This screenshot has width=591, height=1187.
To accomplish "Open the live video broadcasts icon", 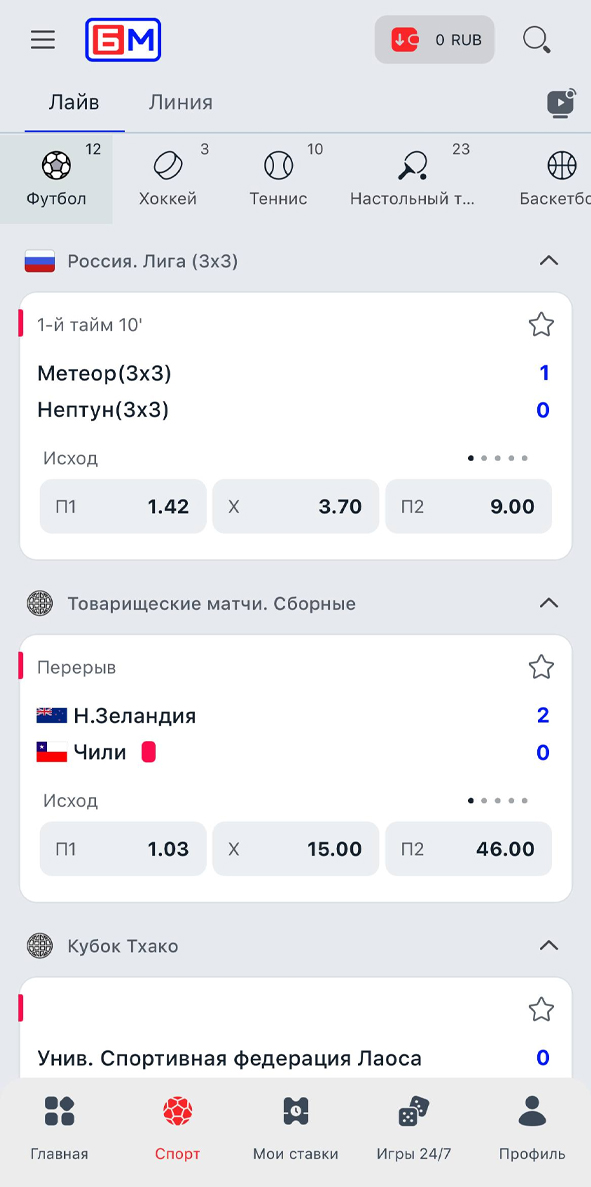I will pos(561,102).
